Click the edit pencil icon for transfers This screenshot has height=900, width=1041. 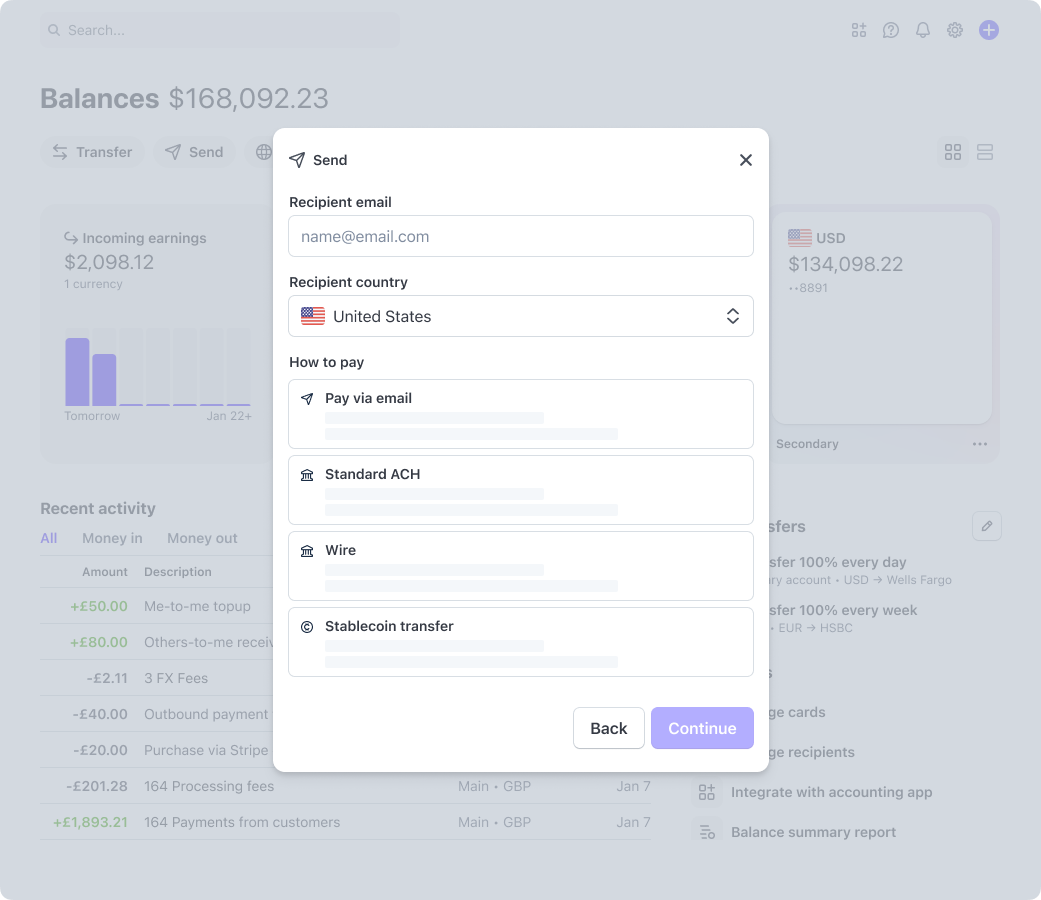click(987, 526)
